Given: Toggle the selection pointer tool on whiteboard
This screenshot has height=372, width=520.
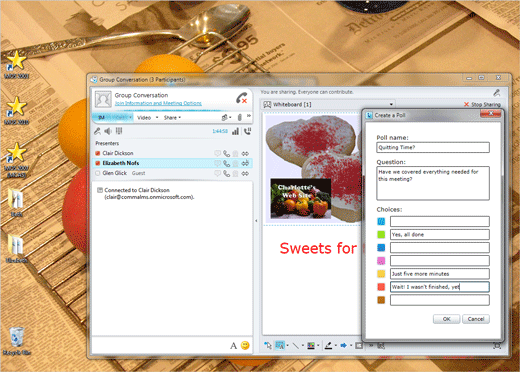Looking at the screenshot, I should tap(268, 346).
